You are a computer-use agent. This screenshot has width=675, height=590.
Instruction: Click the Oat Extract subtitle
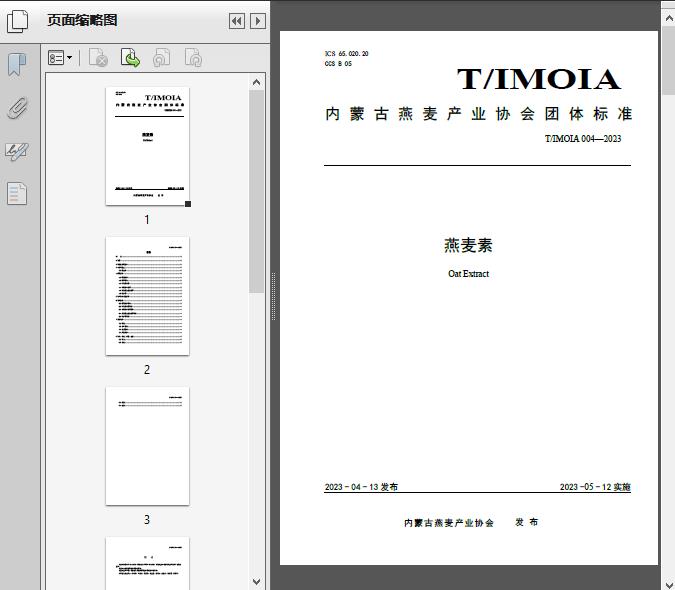(468, 274)
